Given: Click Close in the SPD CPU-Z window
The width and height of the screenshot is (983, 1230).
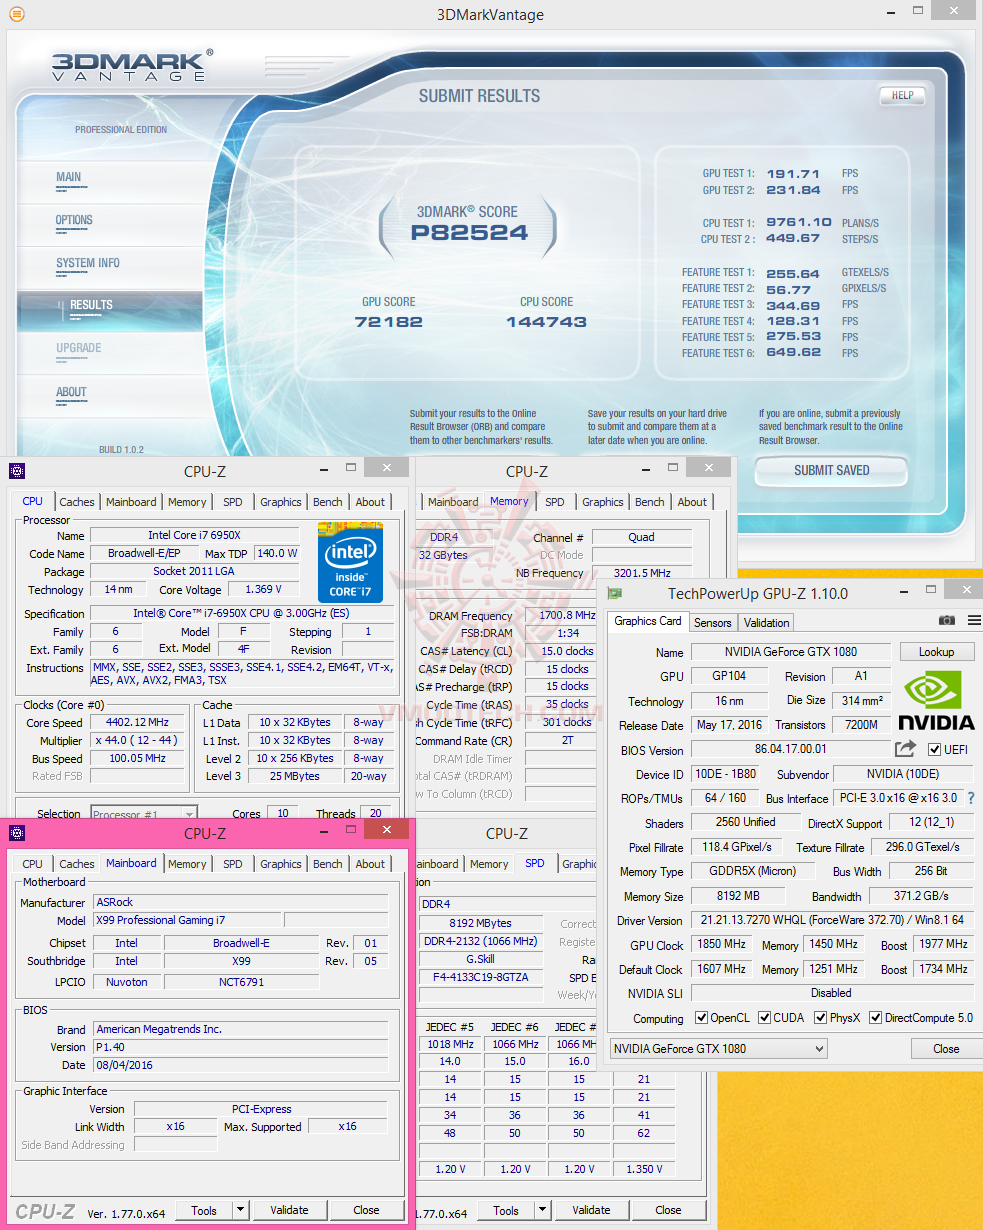Looking at the screenshot, I should coord(669,1210).
